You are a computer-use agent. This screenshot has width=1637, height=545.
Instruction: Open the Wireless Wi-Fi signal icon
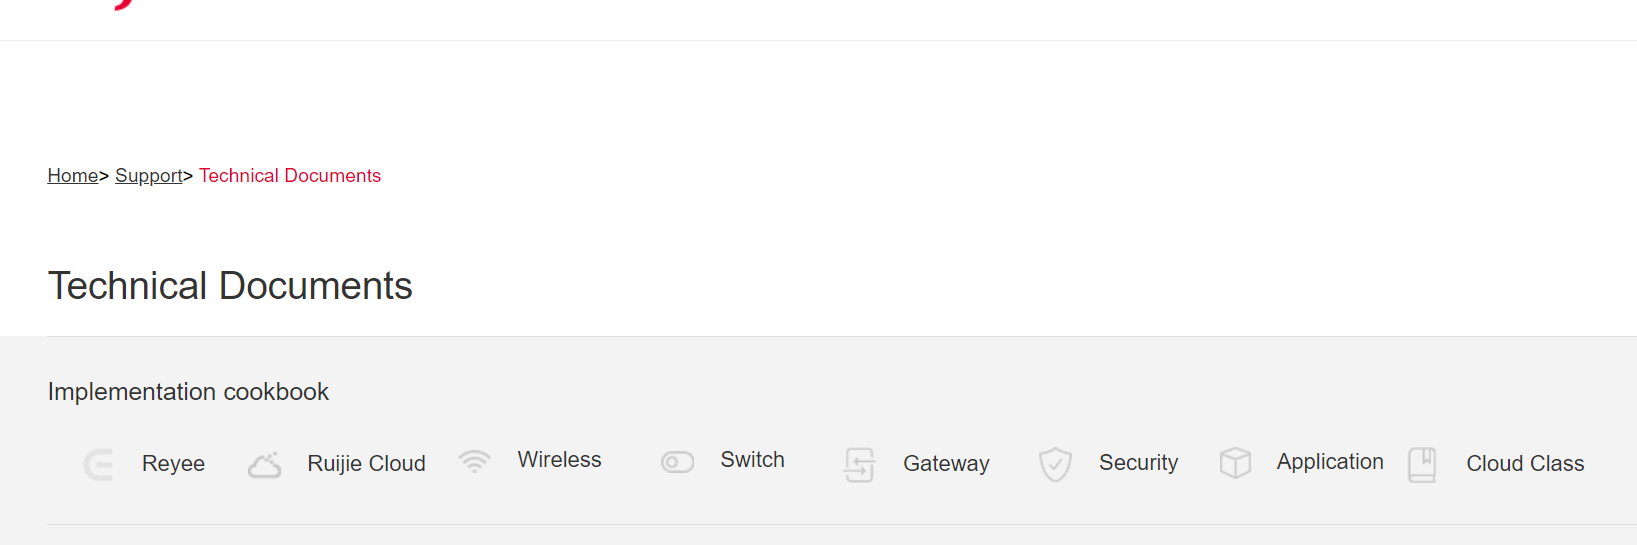[475, 461]
